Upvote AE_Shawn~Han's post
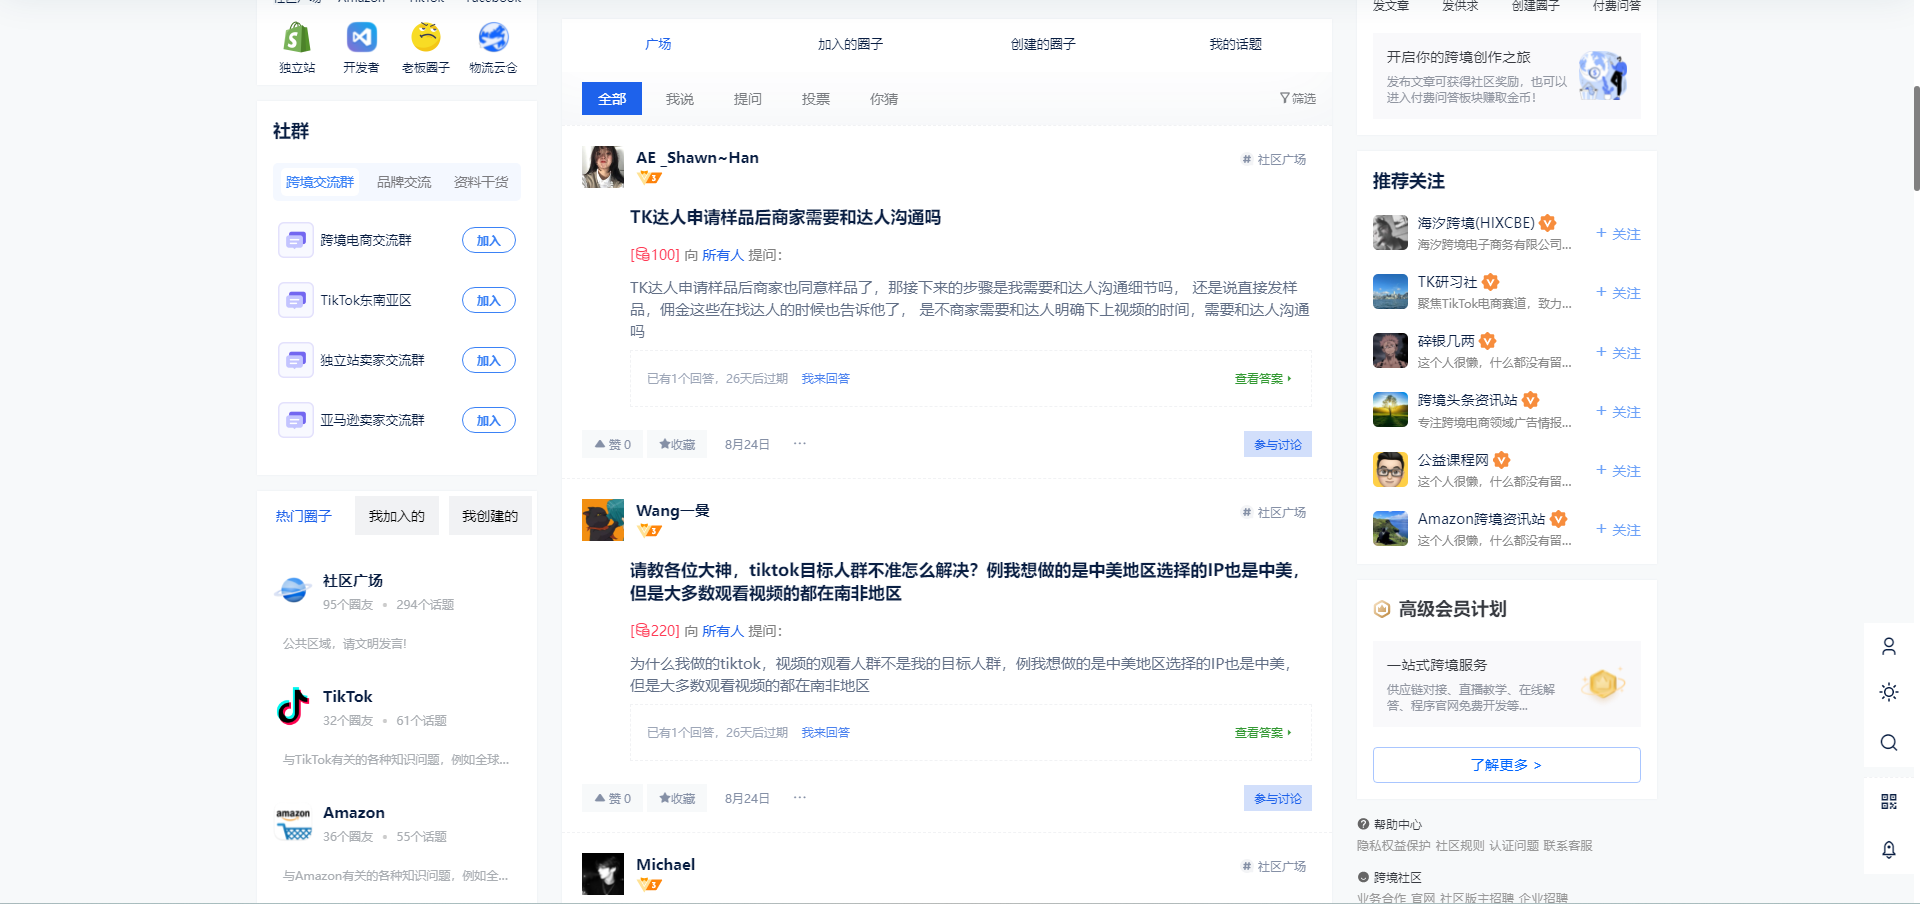1920x904 pixels. [x=613, y=444]
